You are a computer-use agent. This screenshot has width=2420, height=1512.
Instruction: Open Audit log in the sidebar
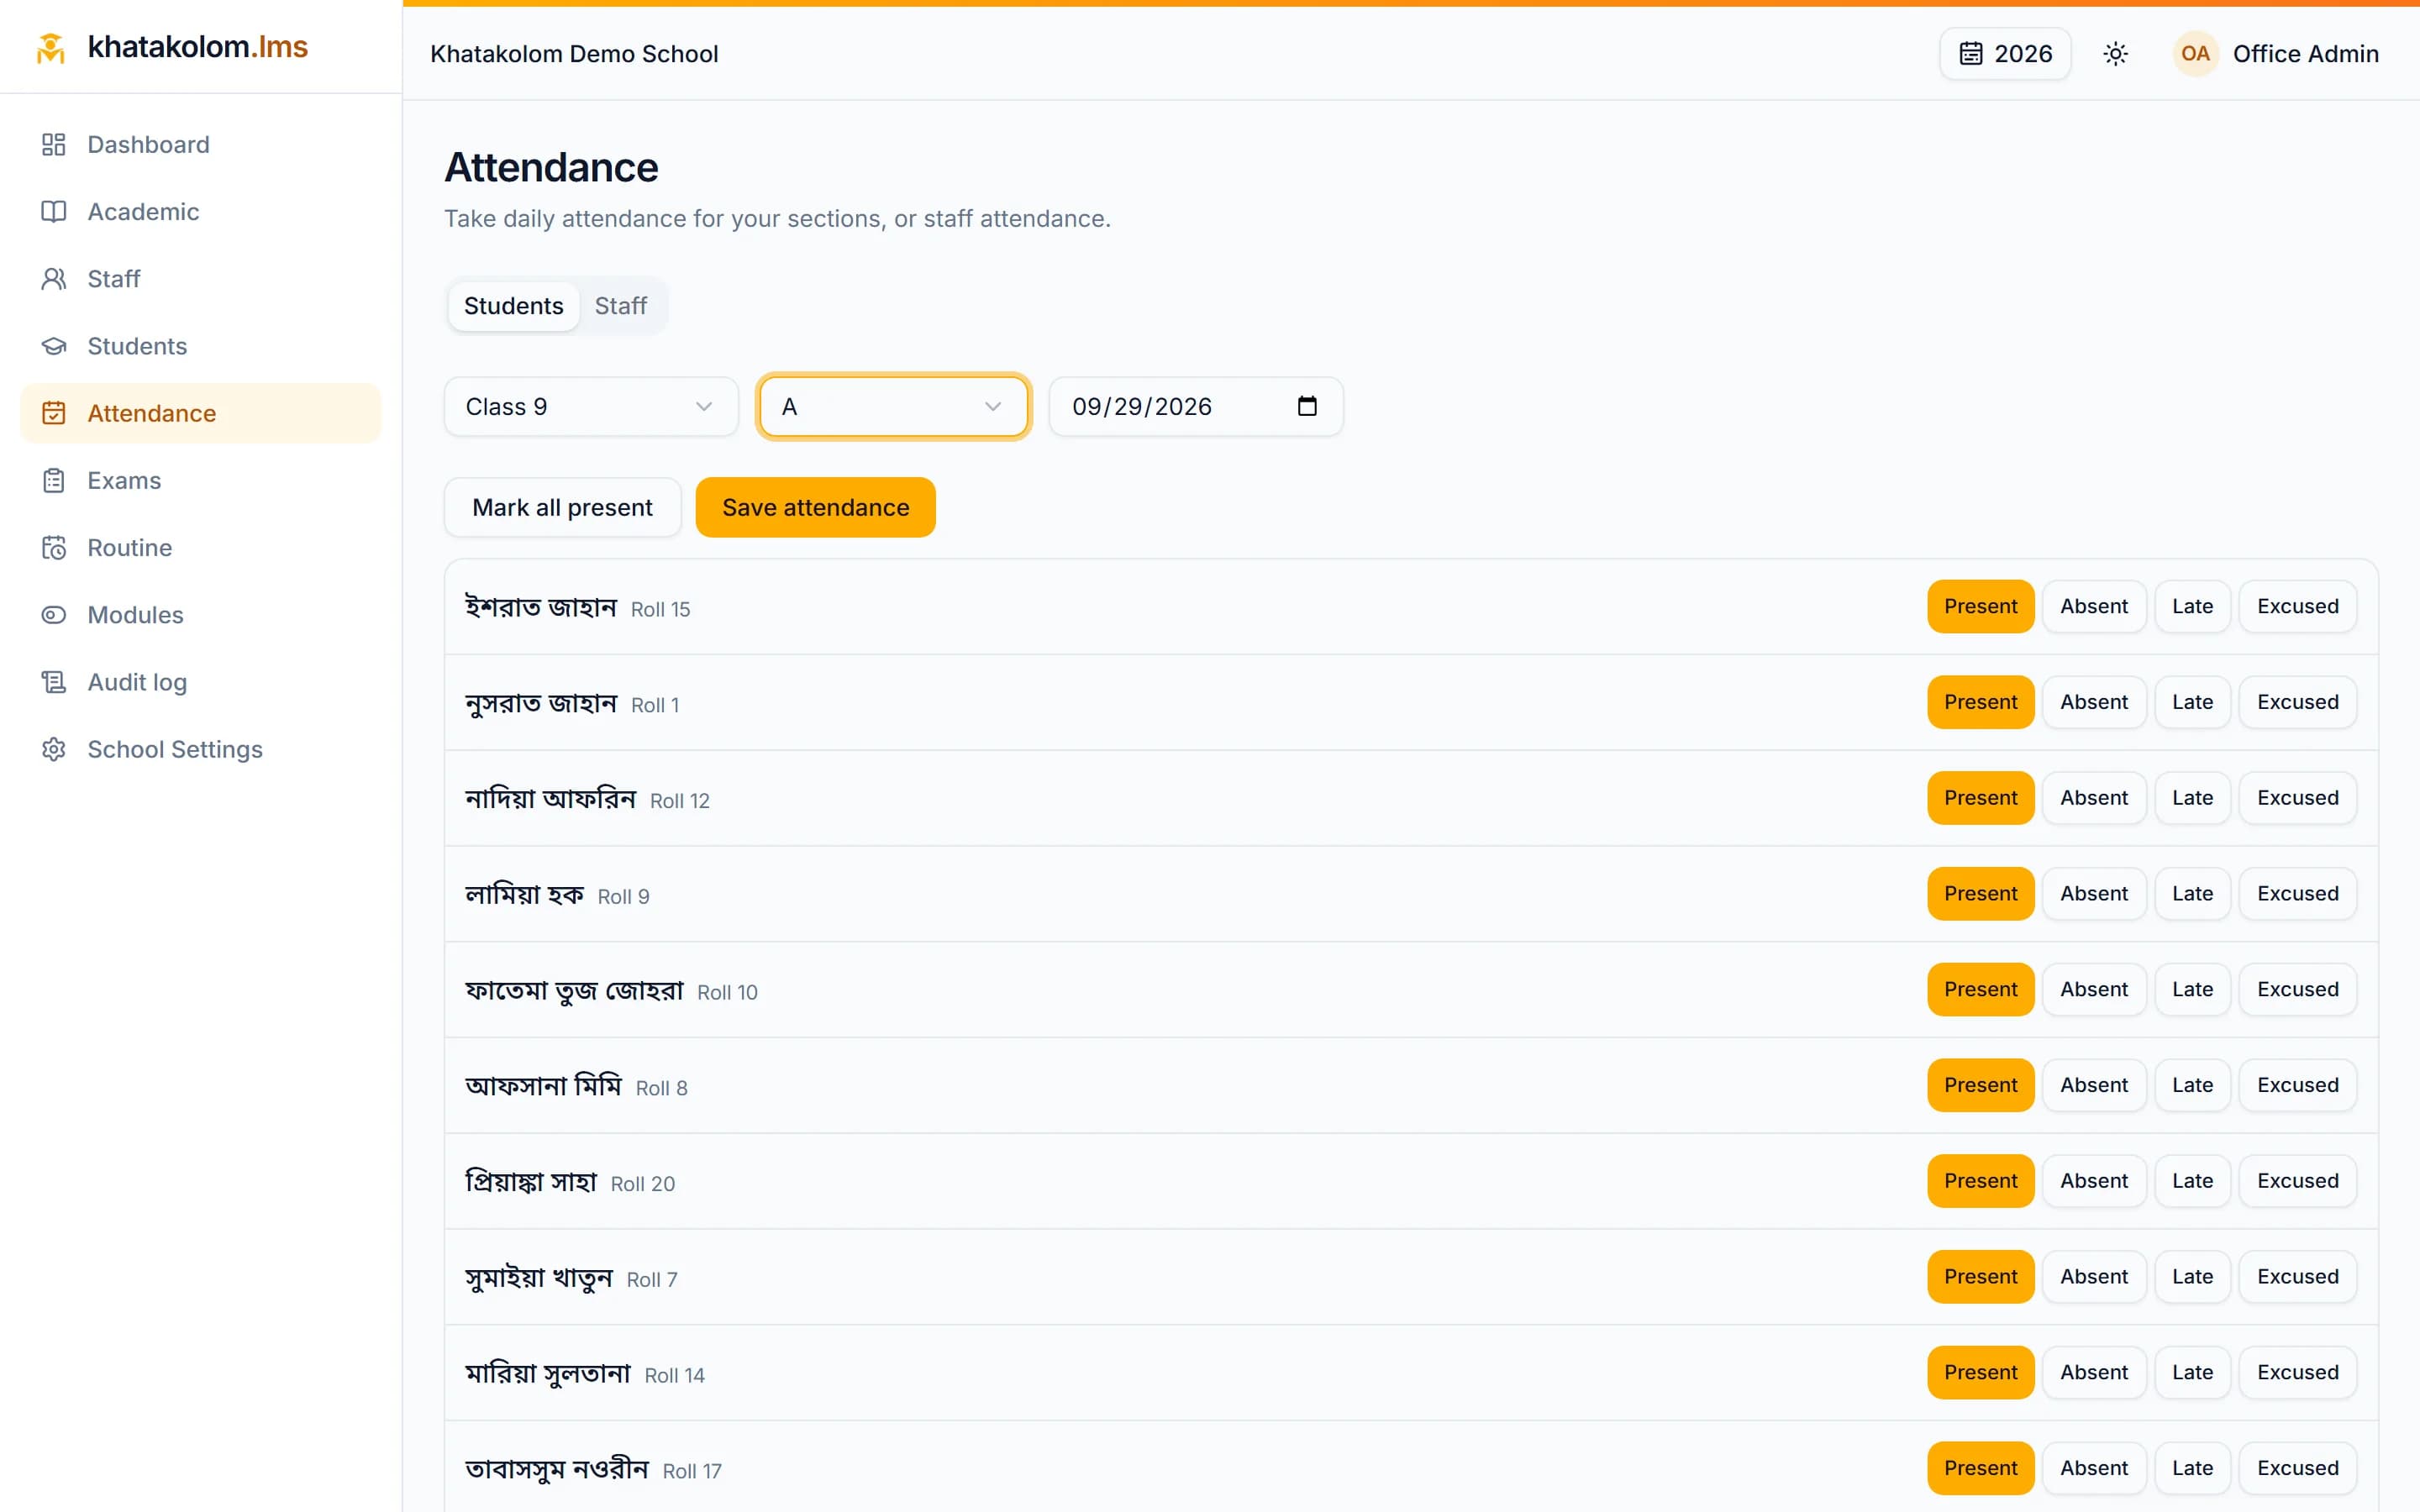tap(200, 682)
